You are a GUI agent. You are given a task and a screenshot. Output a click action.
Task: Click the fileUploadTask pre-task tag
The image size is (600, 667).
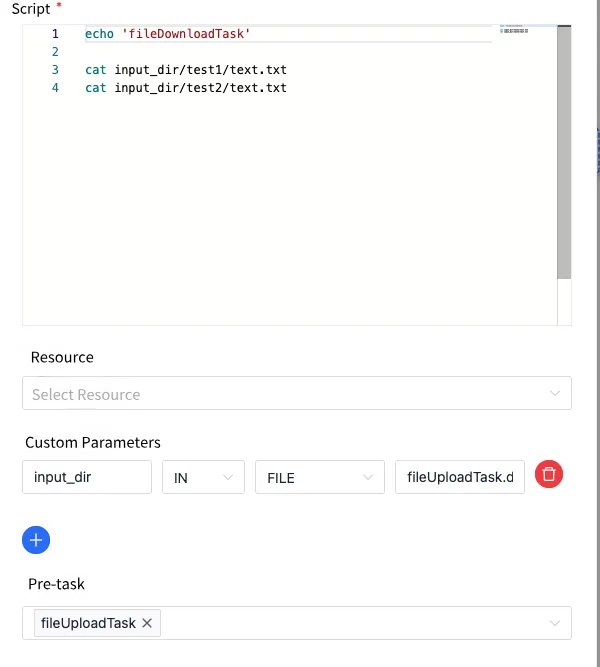(x=88, y=623)
